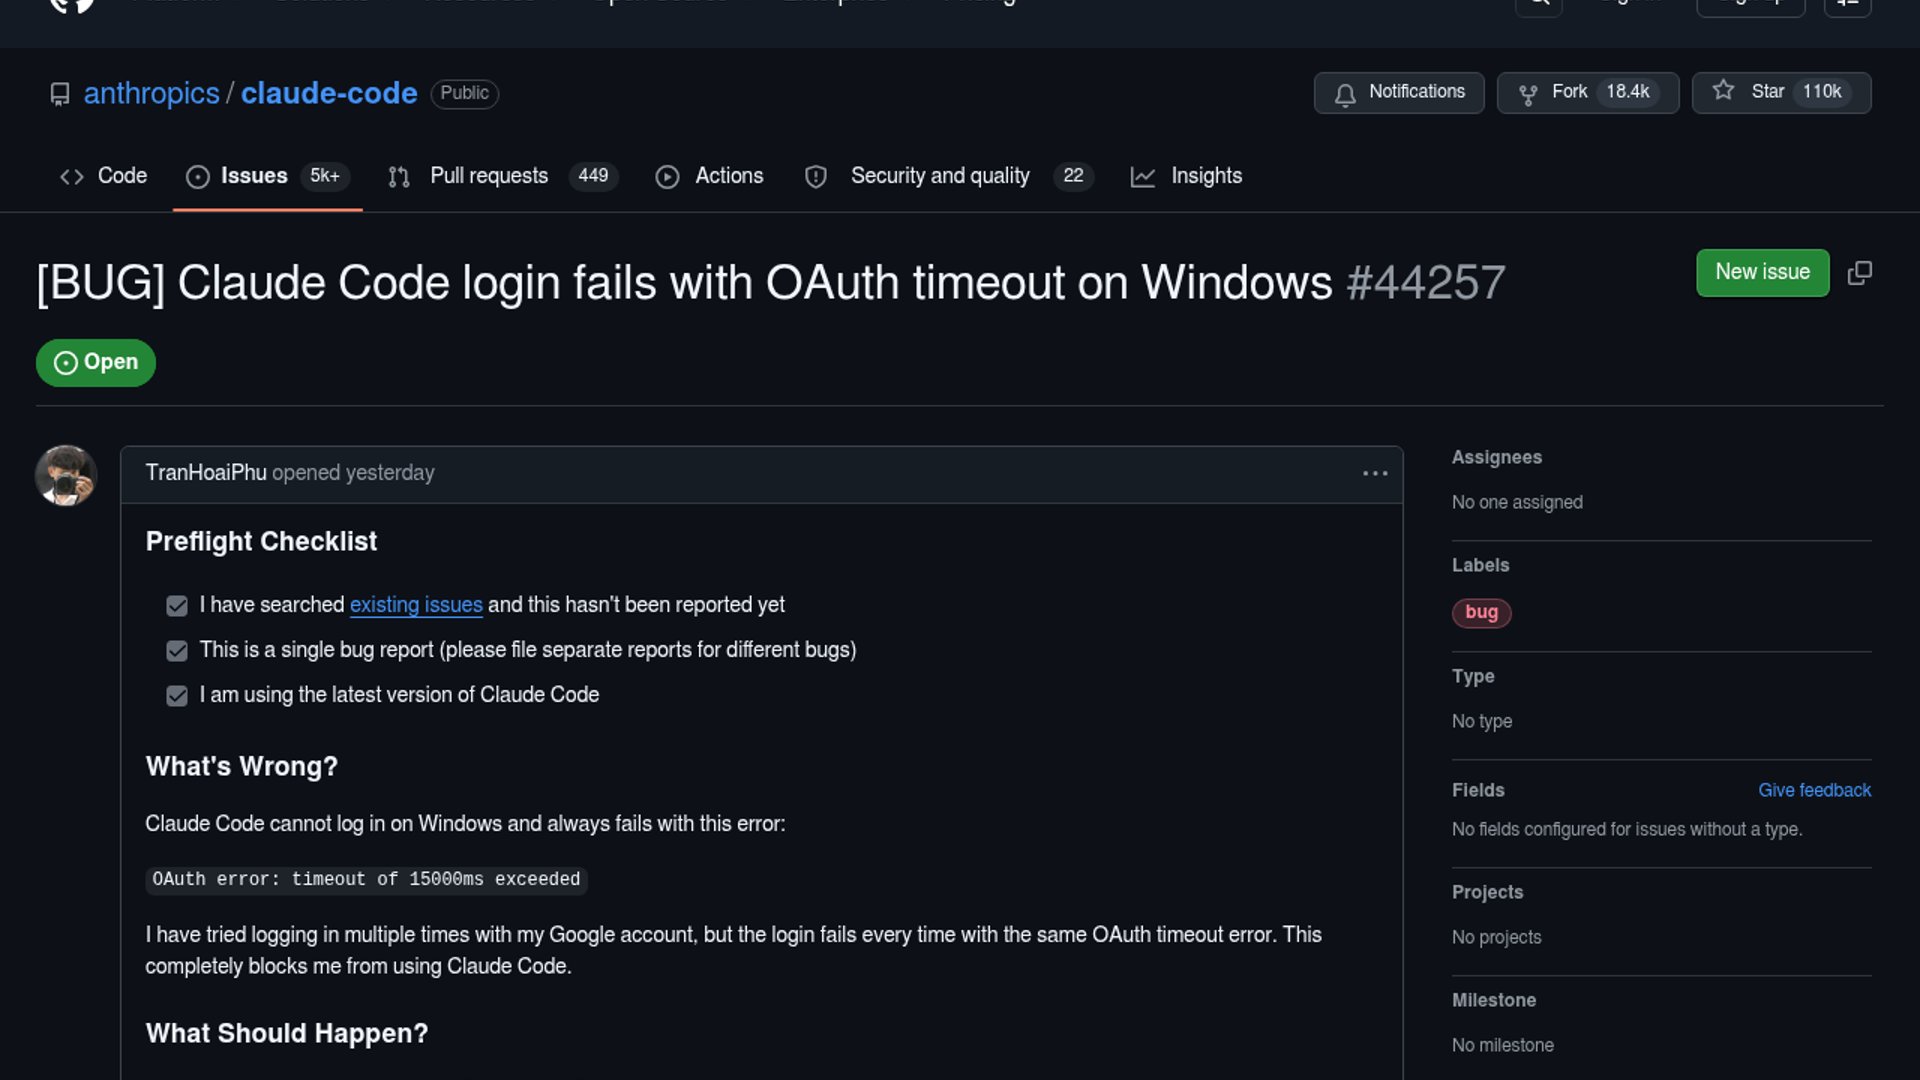Toggle the latest version checkbox
The width and height of the screenshot is (1920, 1080).
(177, 696)
